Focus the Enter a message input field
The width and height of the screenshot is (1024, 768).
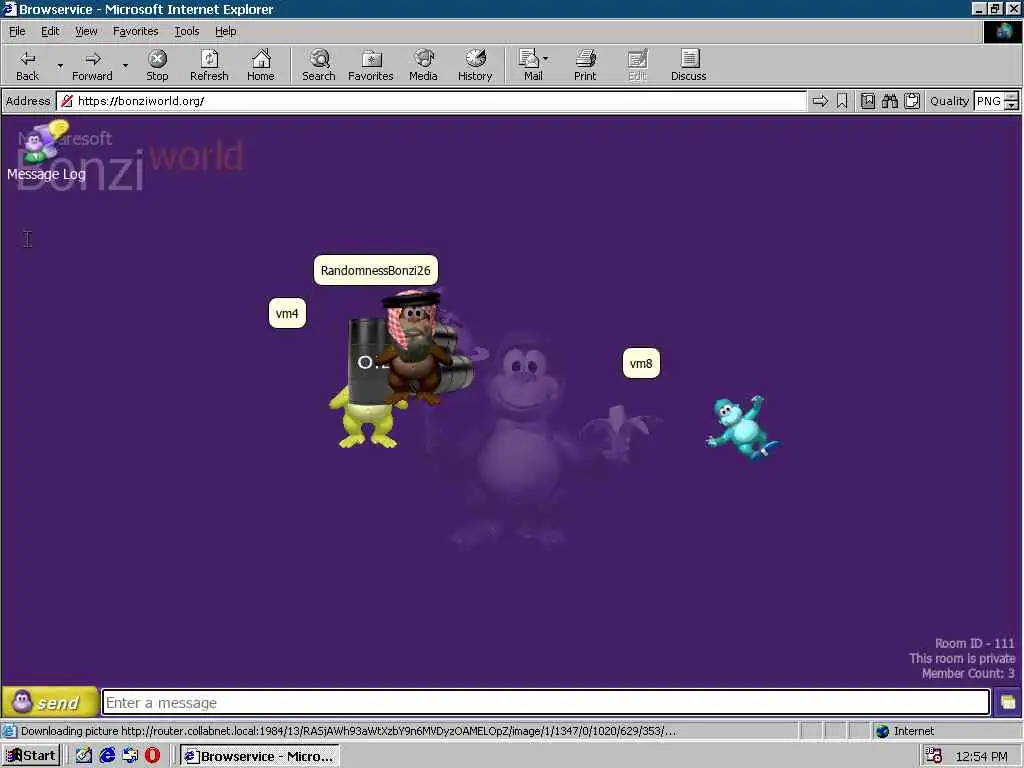[x=546, y=703]
